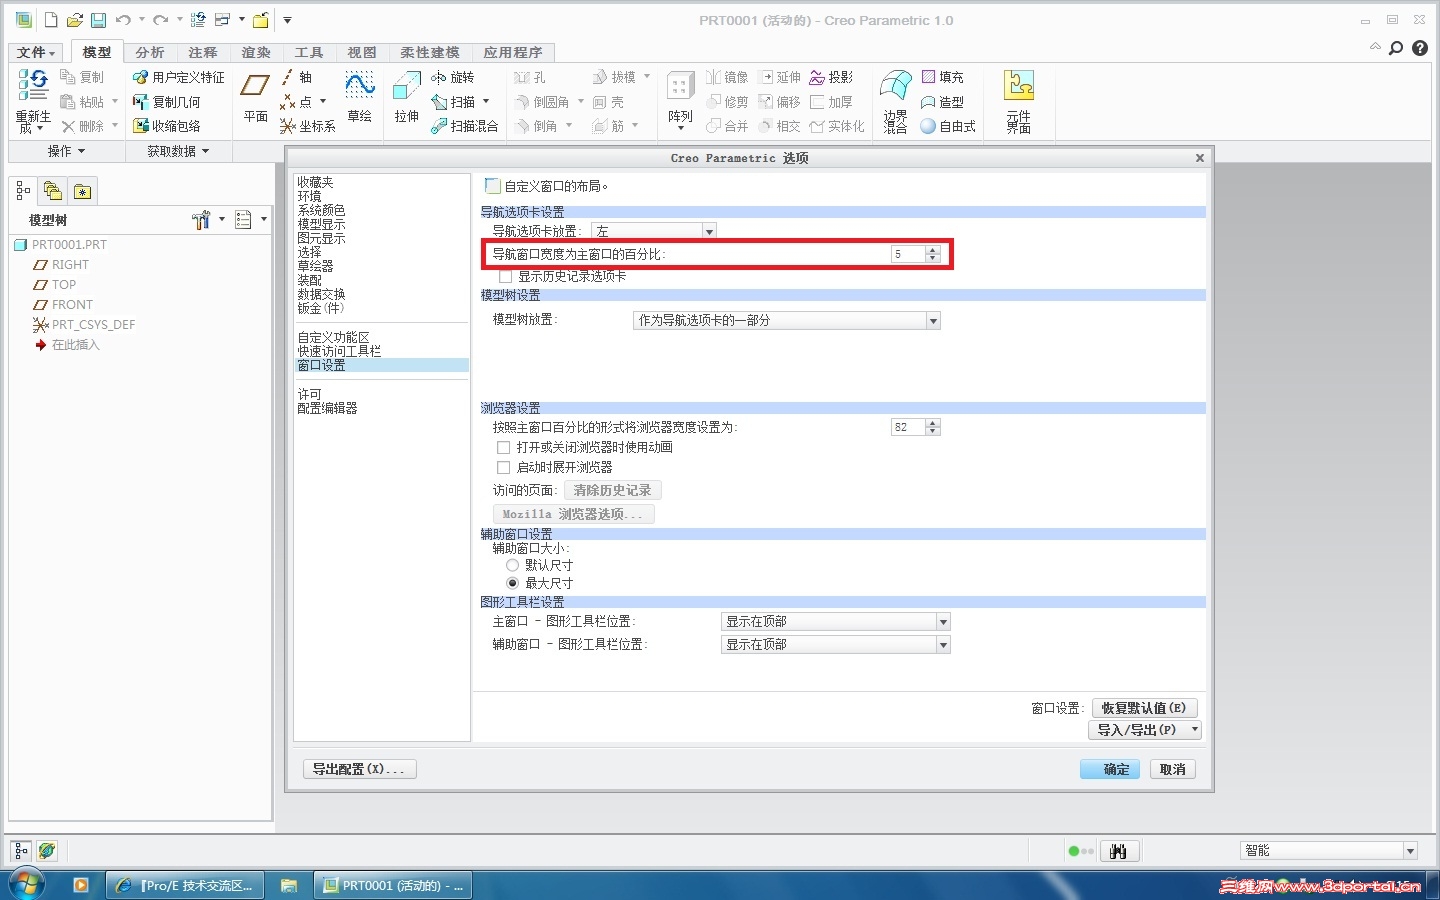
Task: Select the RIGHT datum plane in model tree
Action: click(x=61, y=265)
